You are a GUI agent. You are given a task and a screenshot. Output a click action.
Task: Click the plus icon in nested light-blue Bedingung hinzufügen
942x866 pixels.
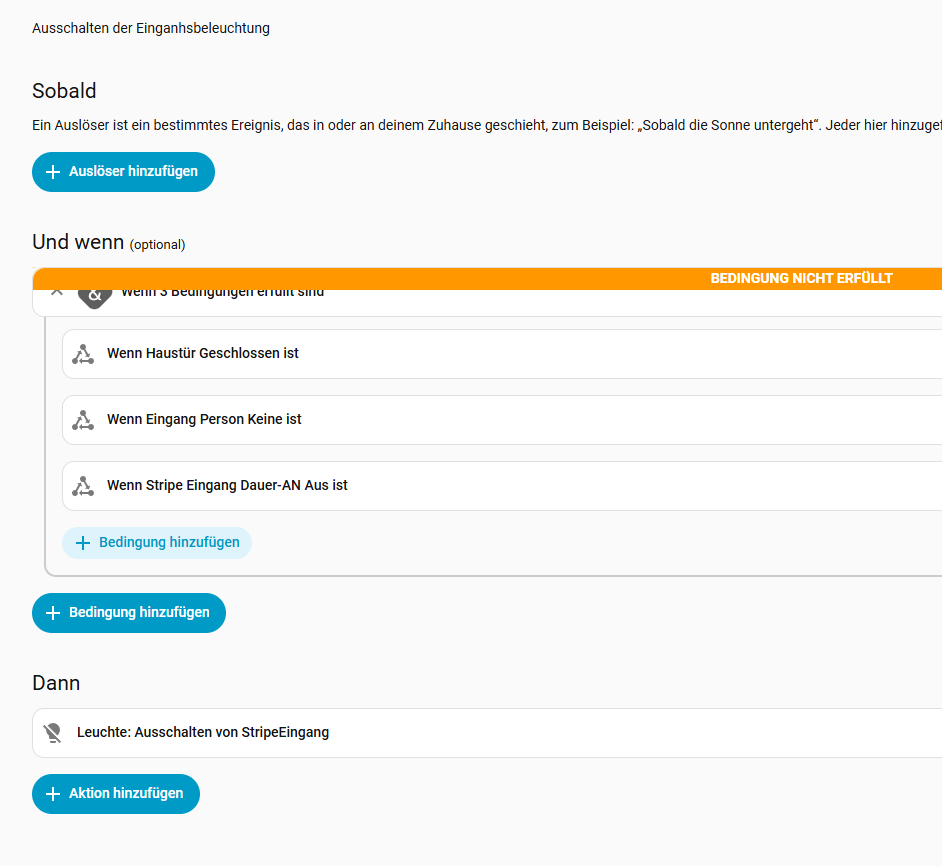pos(83,543)
